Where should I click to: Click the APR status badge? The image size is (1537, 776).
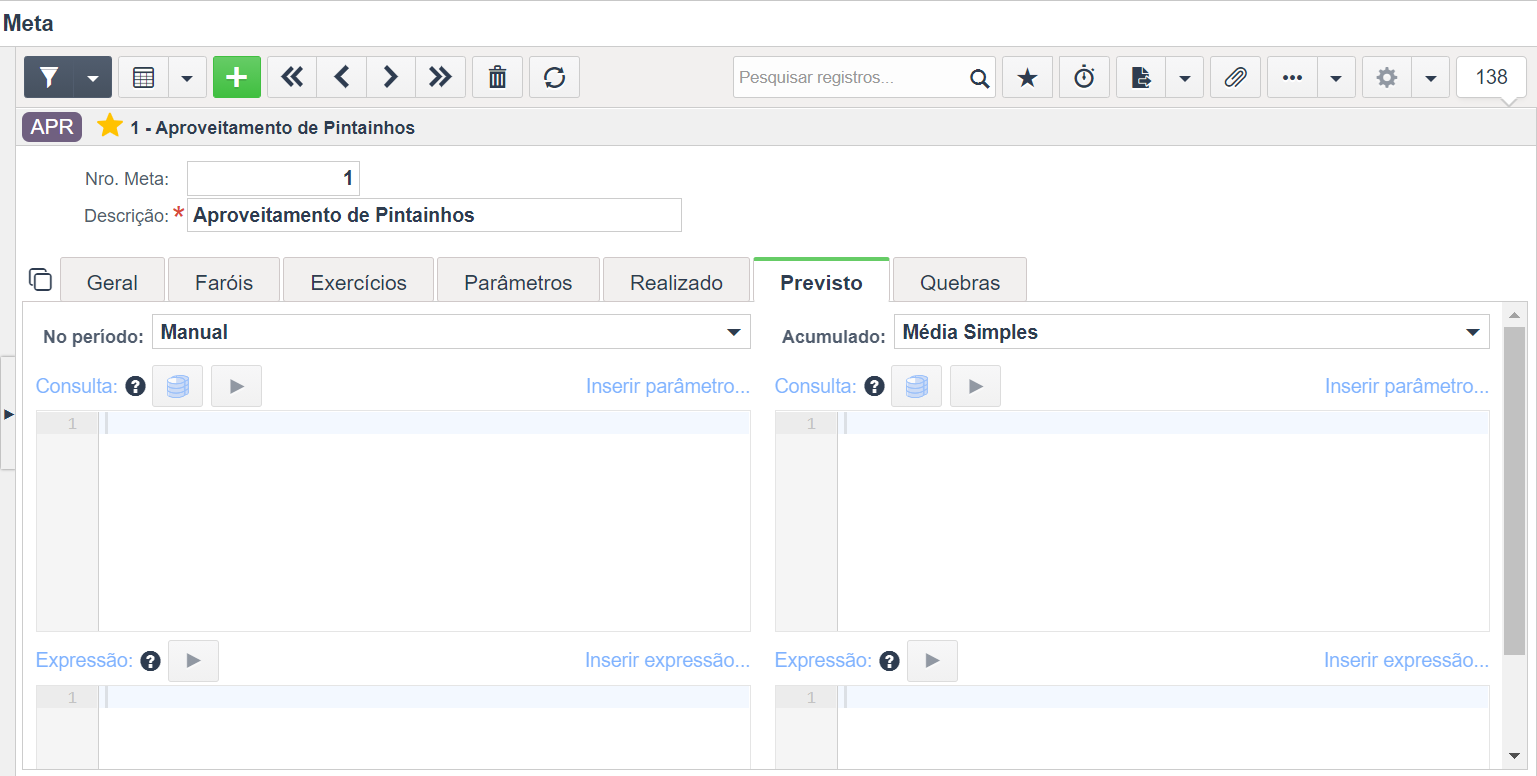coord(52,127)
